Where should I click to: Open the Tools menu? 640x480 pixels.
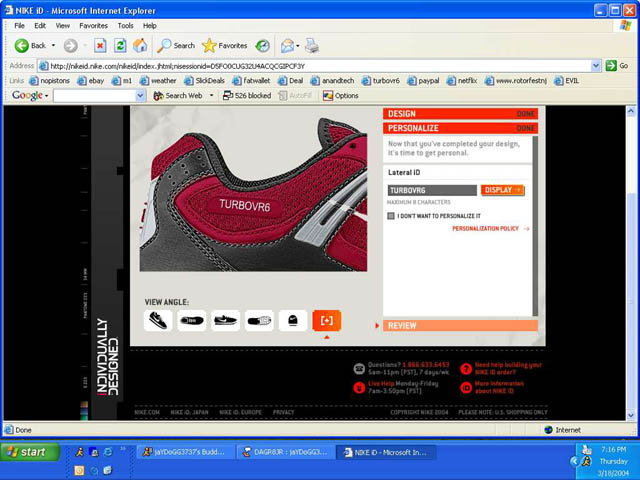click(x=125, y=25)
